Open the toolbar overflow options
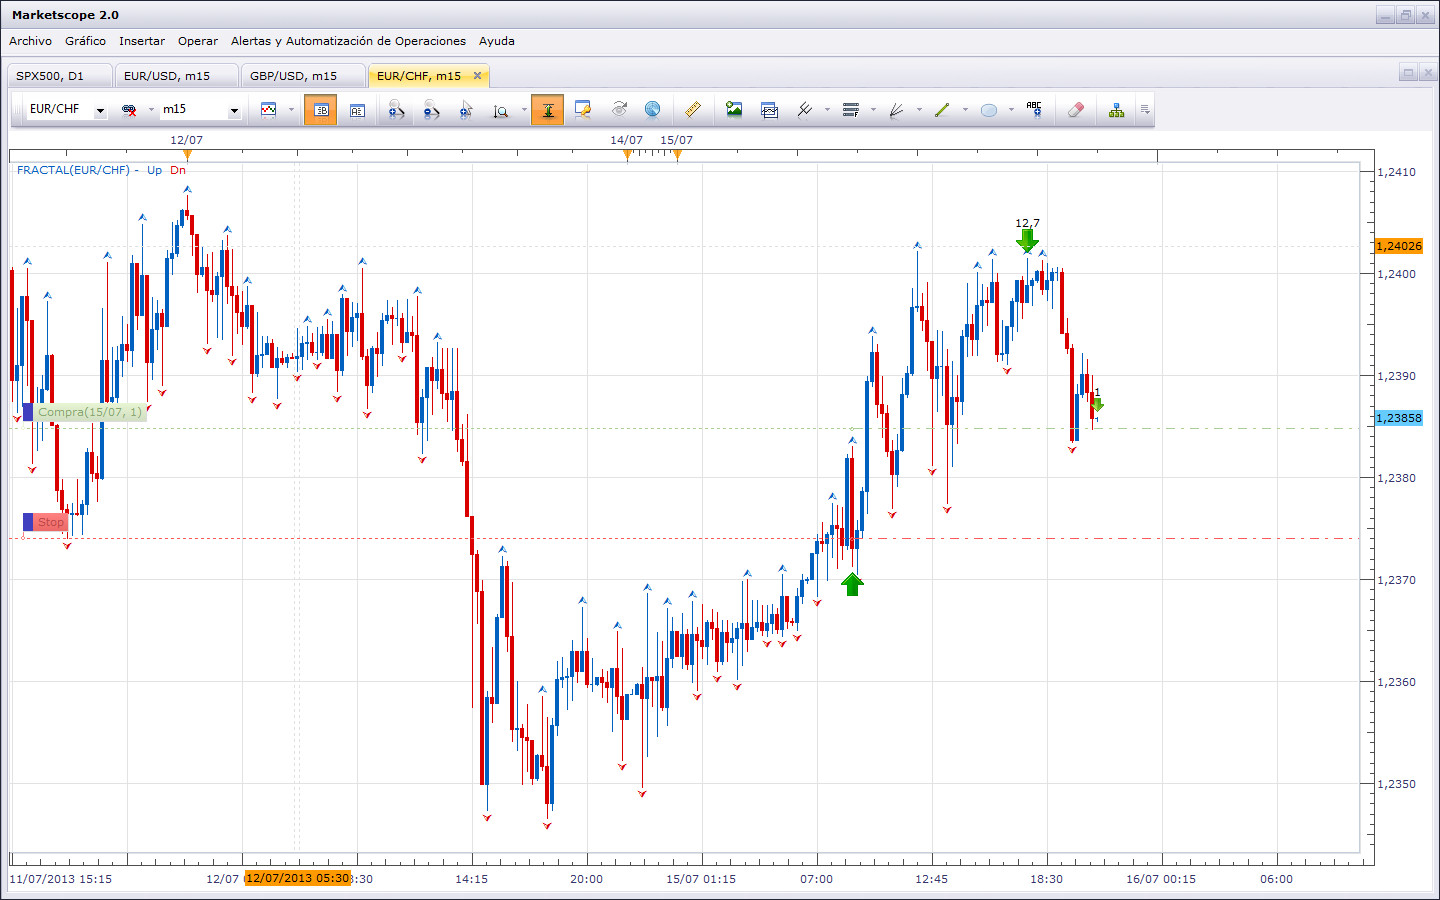The width and height of the screenshot is (1440, 900). pos(1145,110)
